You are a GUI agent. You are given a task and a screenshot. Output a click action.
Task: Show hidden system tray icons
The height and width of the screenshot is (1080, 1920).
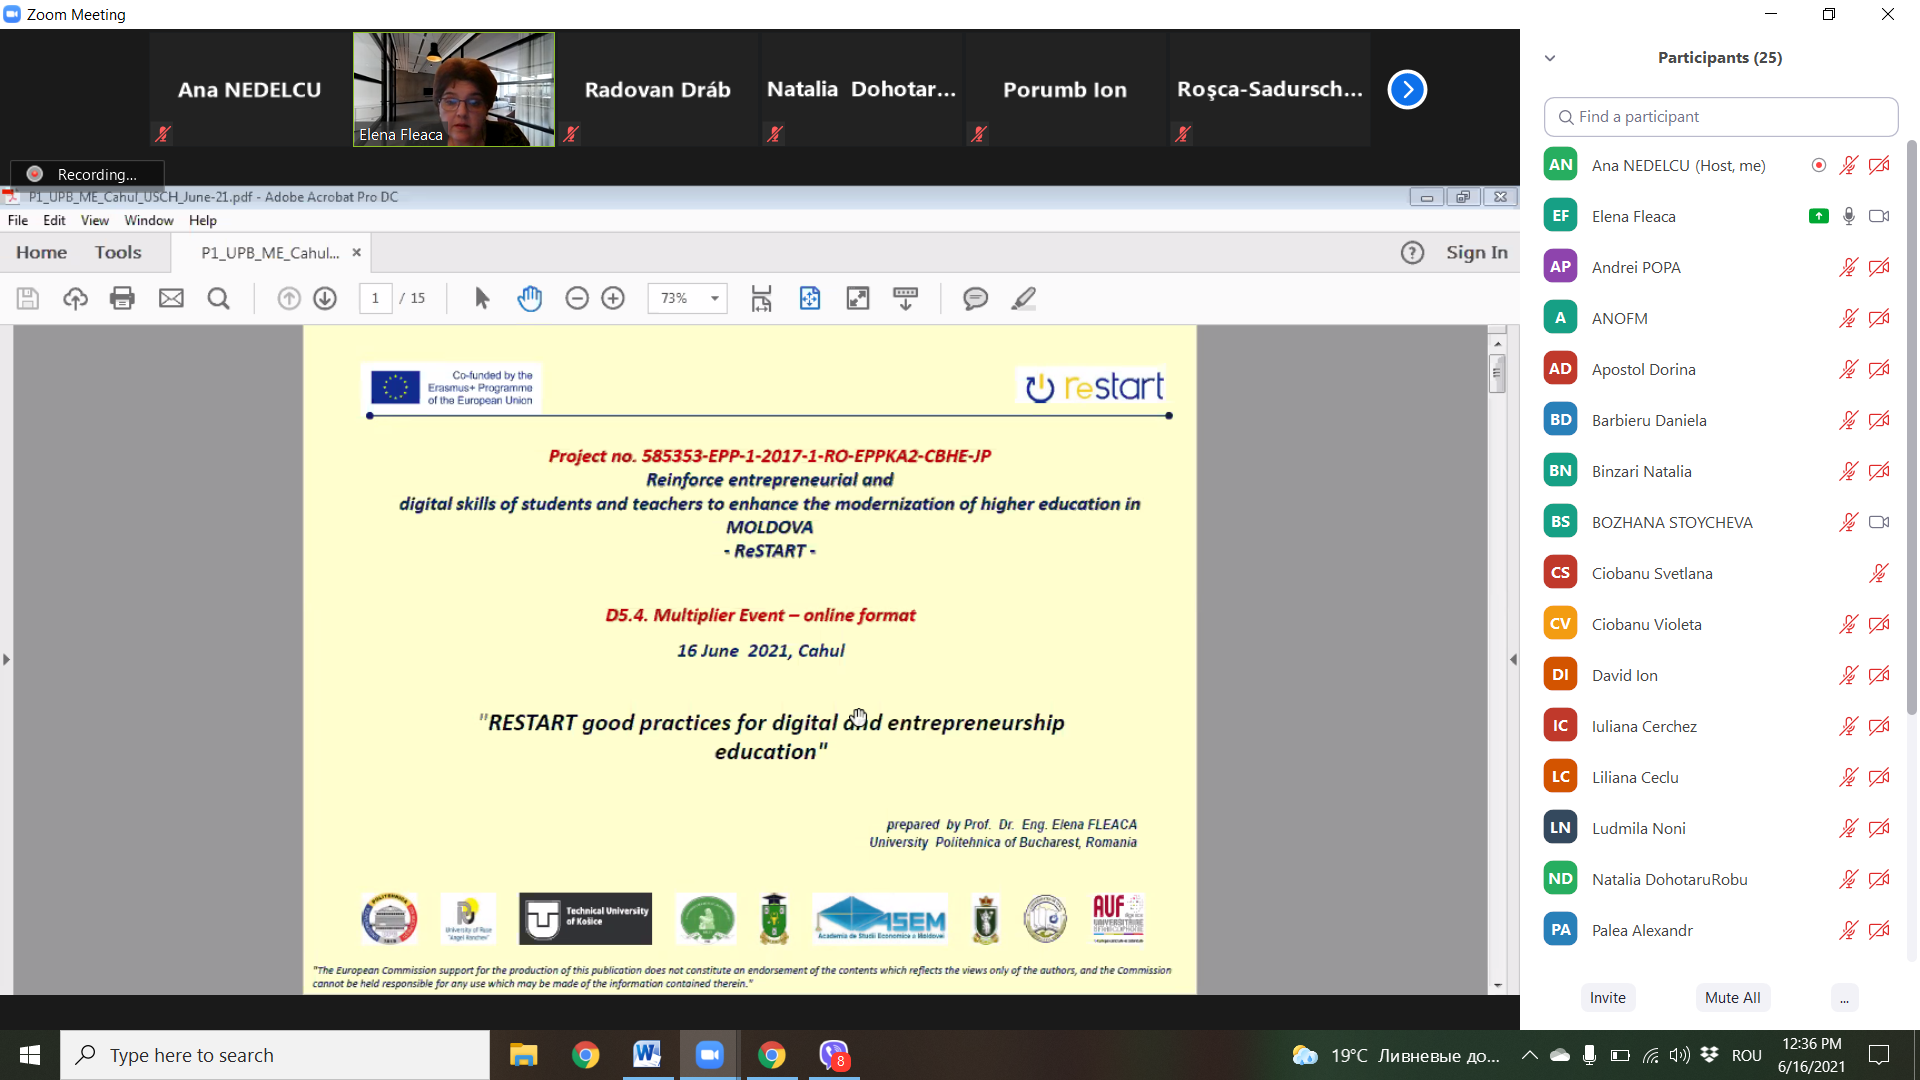[x=1529, y=1055]
